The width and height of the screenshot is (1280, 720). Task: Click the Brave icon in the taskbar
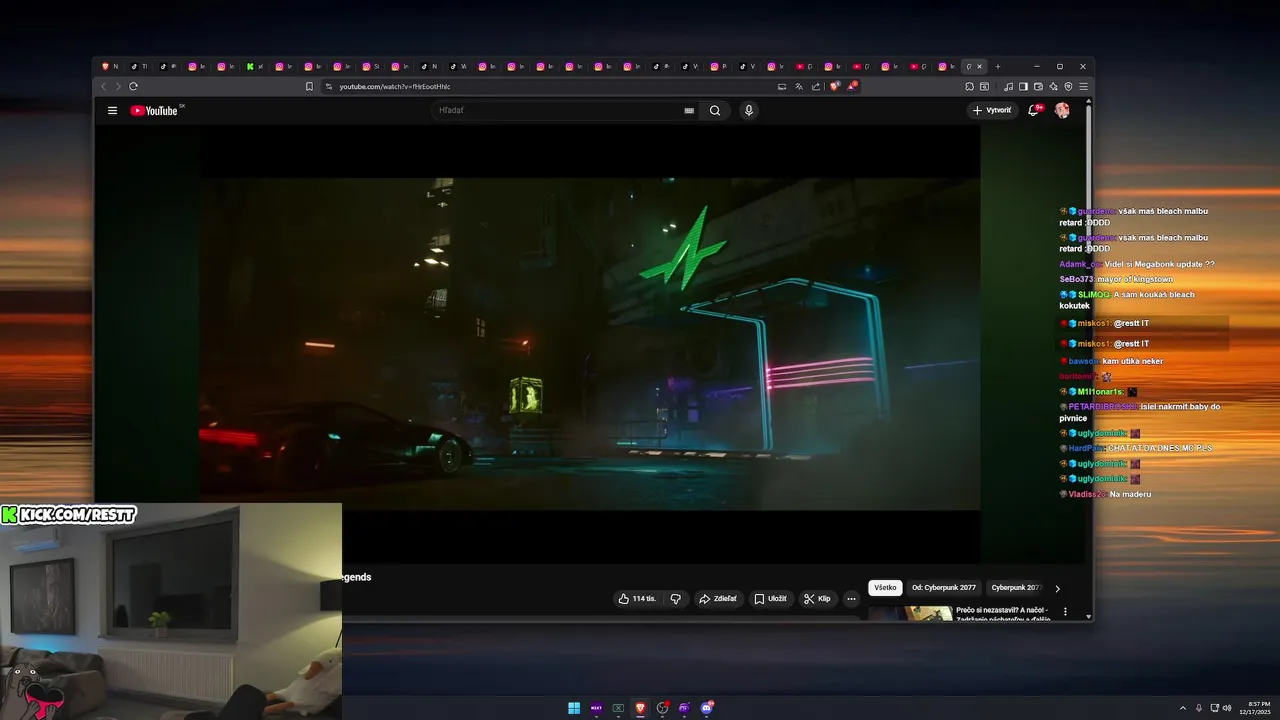click(640, 708)
